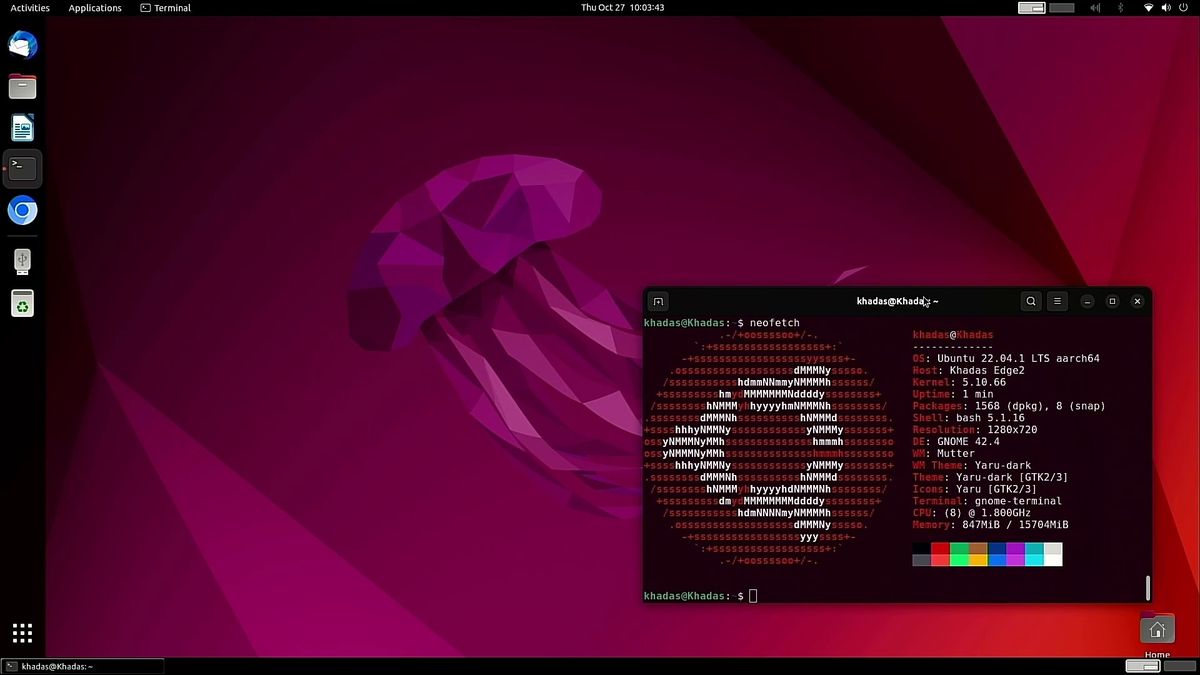Image resolution: width=1200 pixels, height=675 pixels.
Task: Open the USB drive icon in dock
Action: 22,261
